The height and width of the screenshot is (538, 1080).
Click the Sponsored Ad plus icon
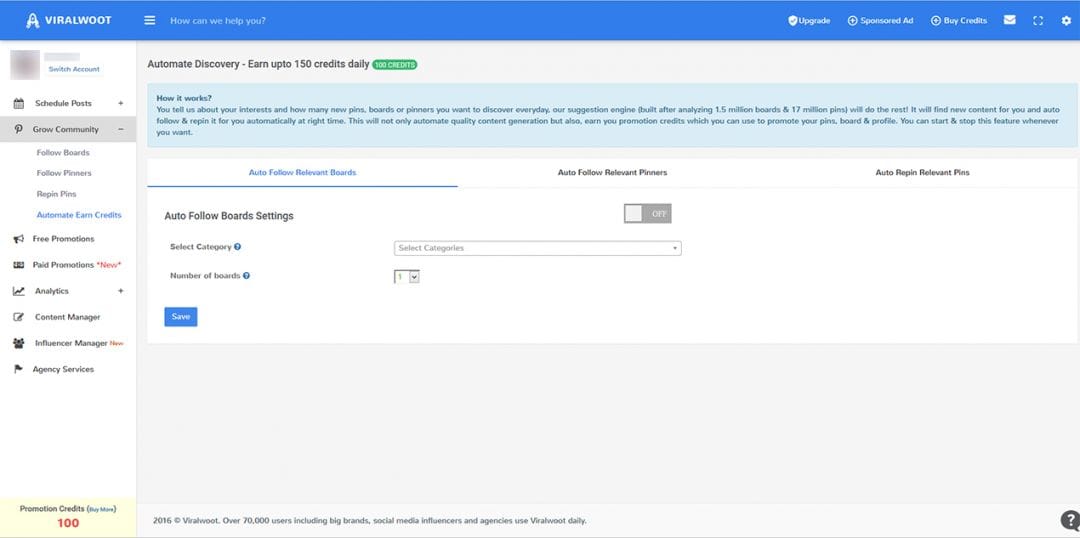pos(852,21)
